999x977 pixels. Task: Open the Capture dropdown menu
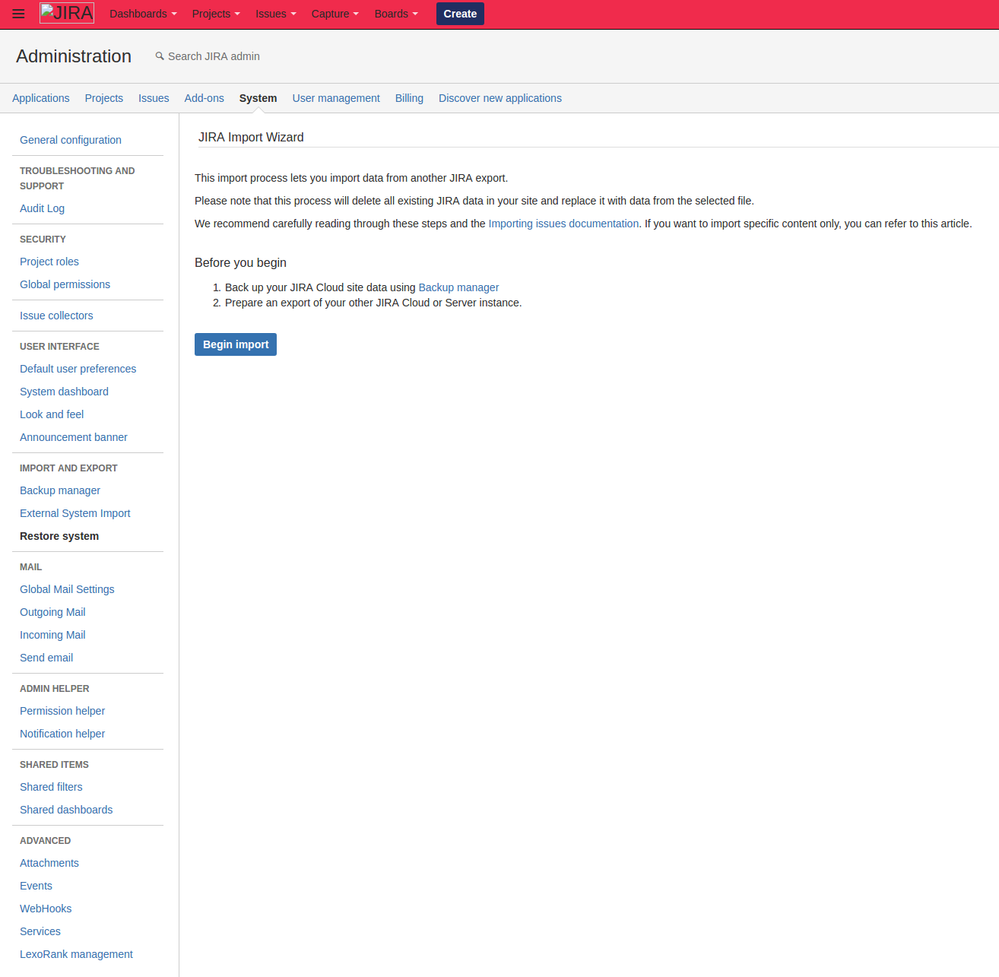tap(335, 13)
